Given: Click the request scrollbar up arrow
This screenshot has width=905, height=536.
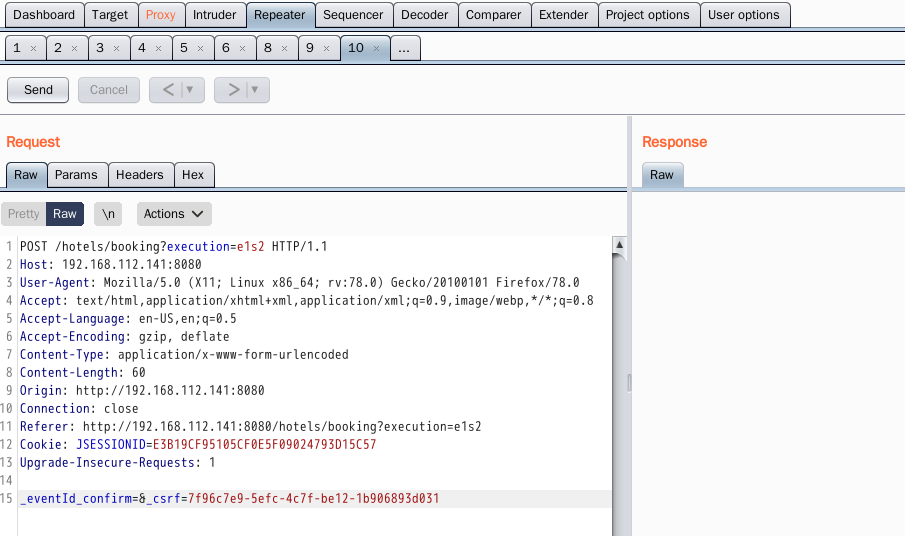Looking at the screenshot, I should click(619, 245).
